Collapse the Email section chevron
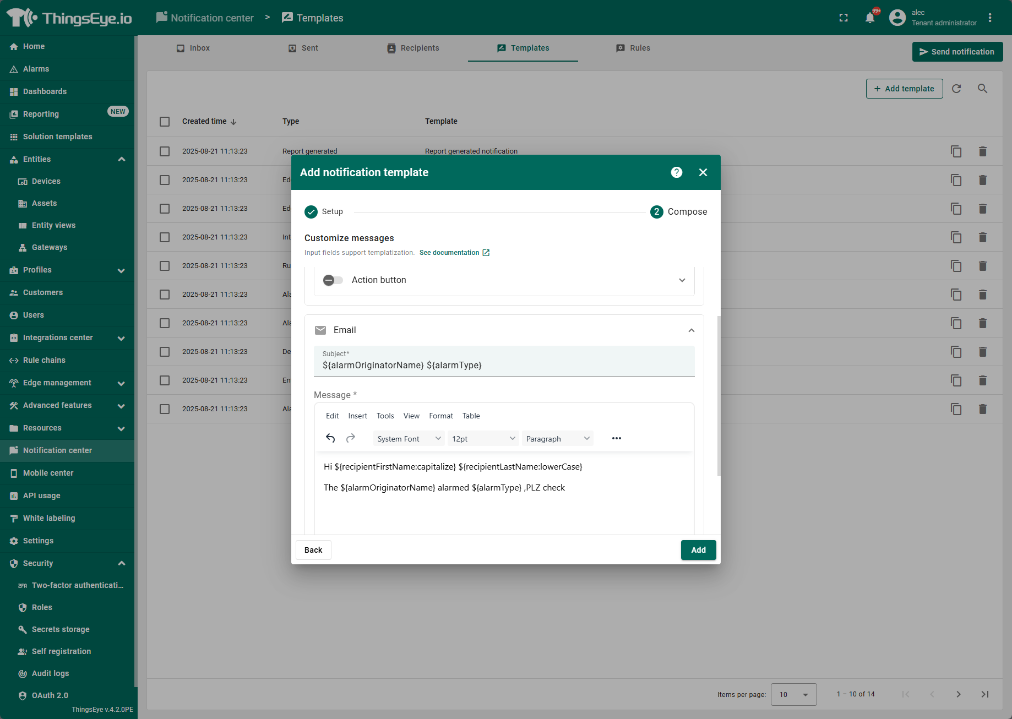 [x=690, y=330]
